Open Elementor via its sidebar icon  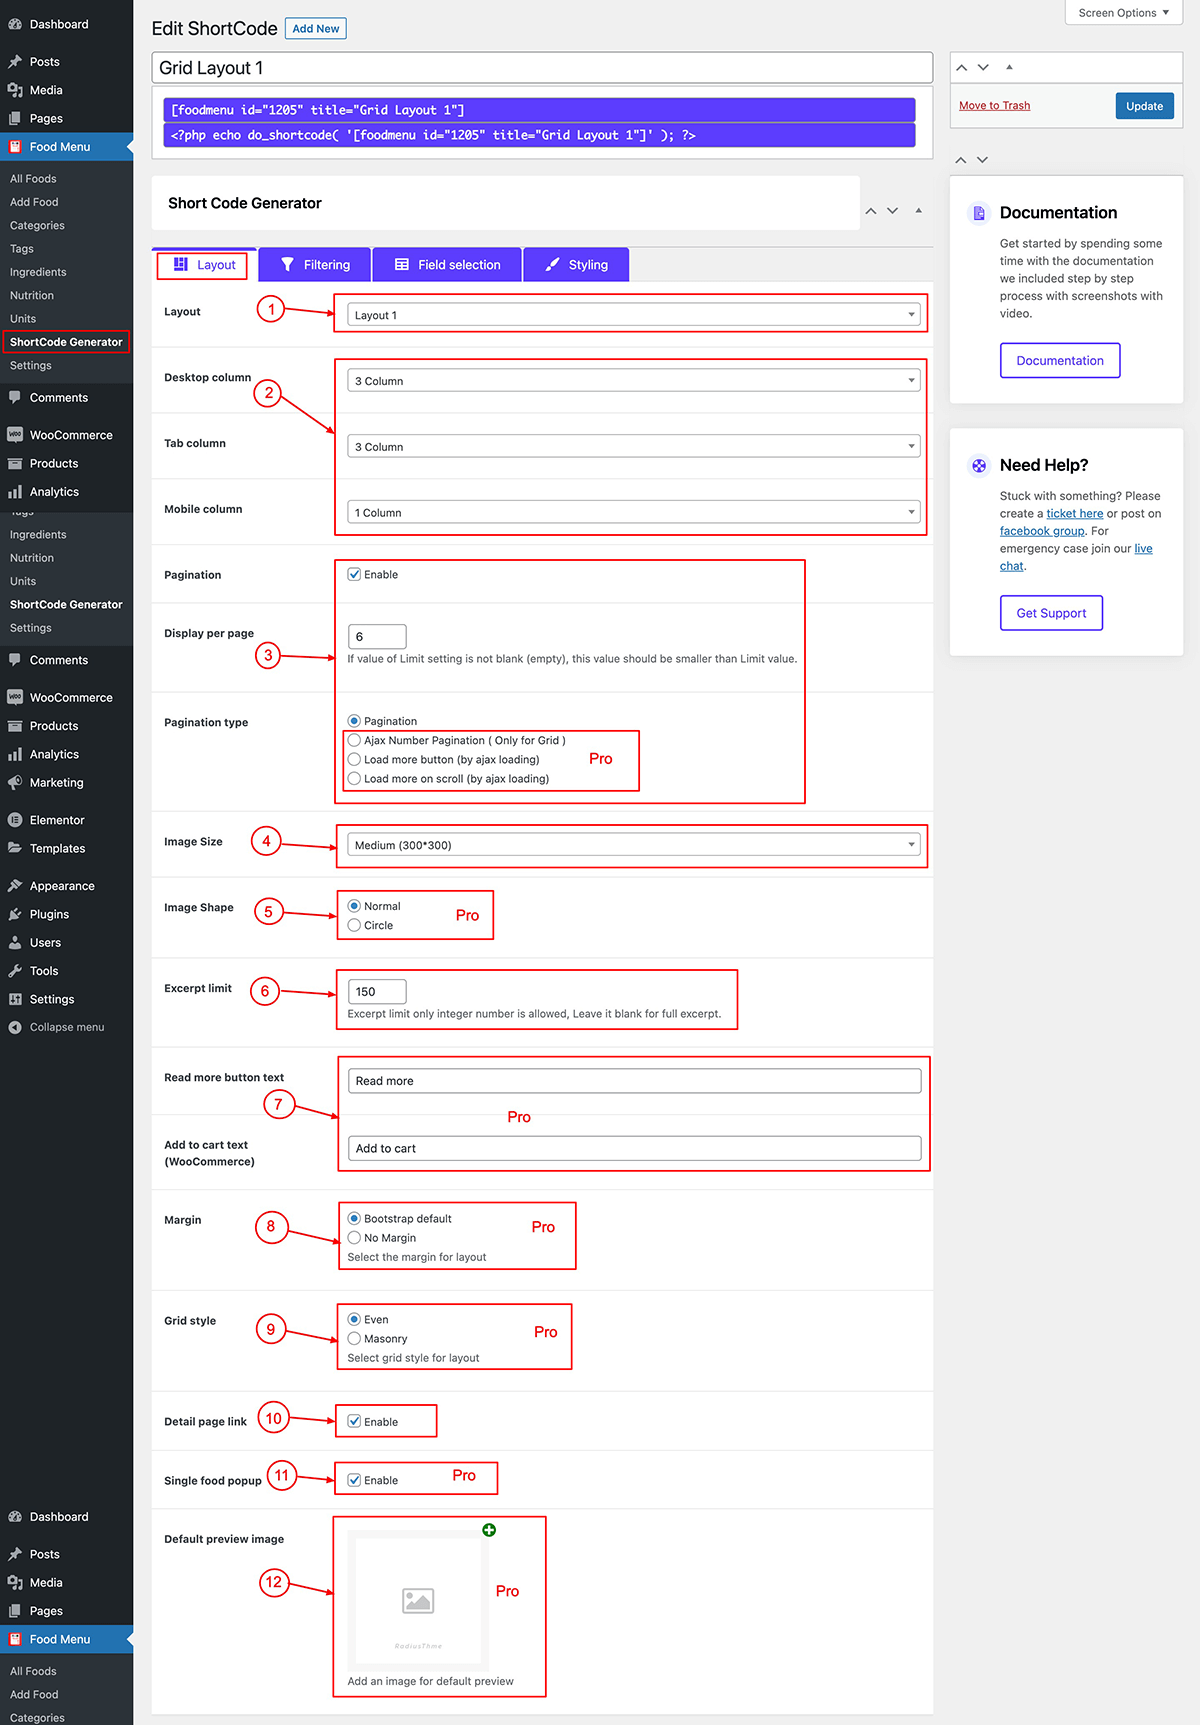(x=15, y=820)
